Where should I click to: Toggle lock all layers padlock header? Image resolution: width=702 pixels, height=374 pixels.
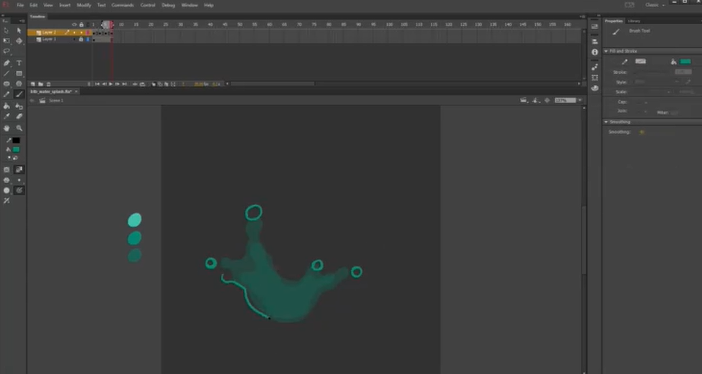point(81,25)
